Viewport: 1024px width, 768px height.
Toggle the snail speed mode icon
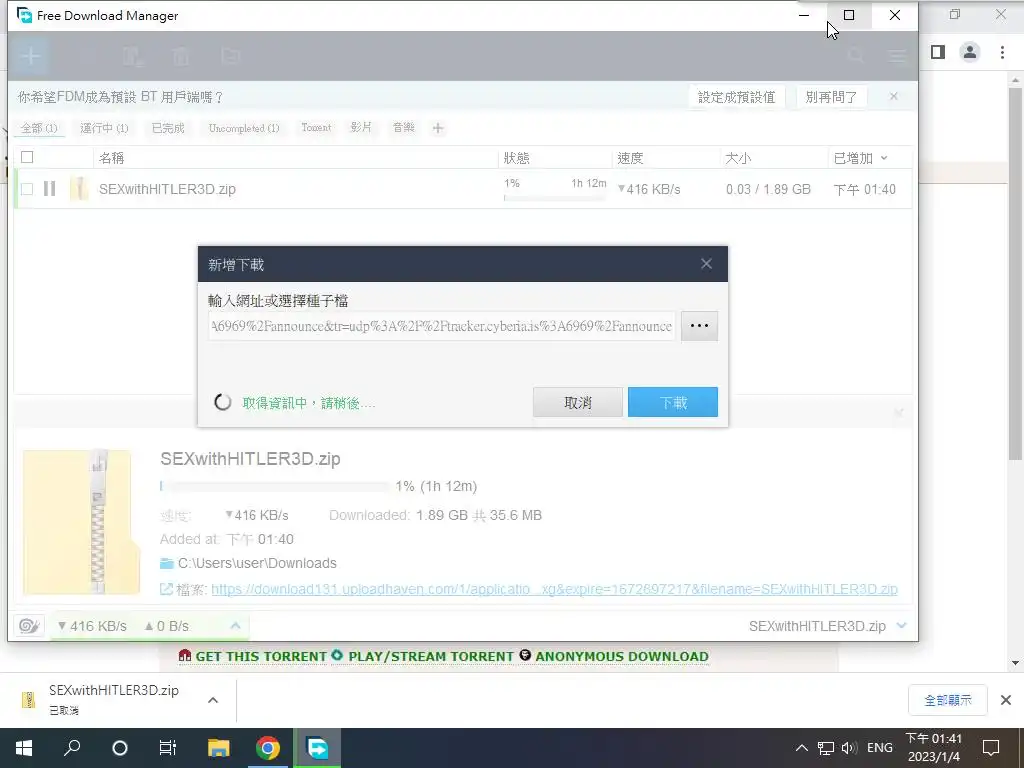click(x=29, y=626)
